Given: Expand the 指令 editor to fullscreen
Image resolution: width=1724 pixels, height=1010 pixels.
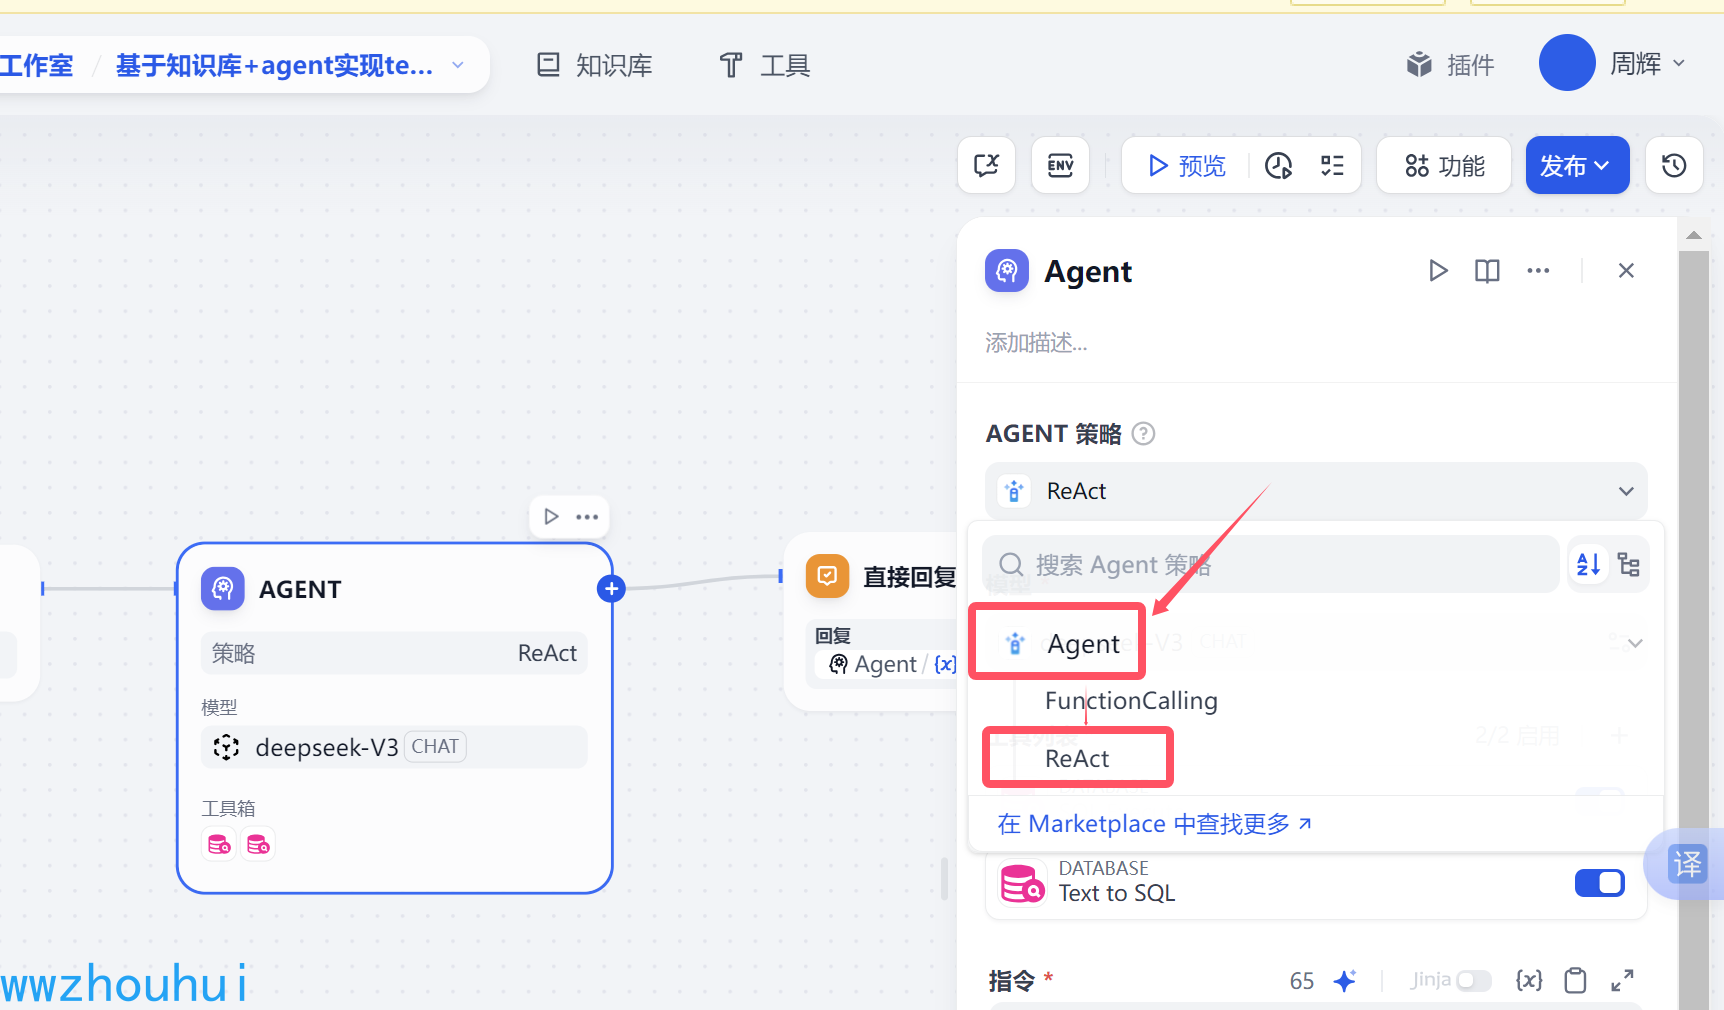Looking at the screenshot, I should click(1622, 980).
